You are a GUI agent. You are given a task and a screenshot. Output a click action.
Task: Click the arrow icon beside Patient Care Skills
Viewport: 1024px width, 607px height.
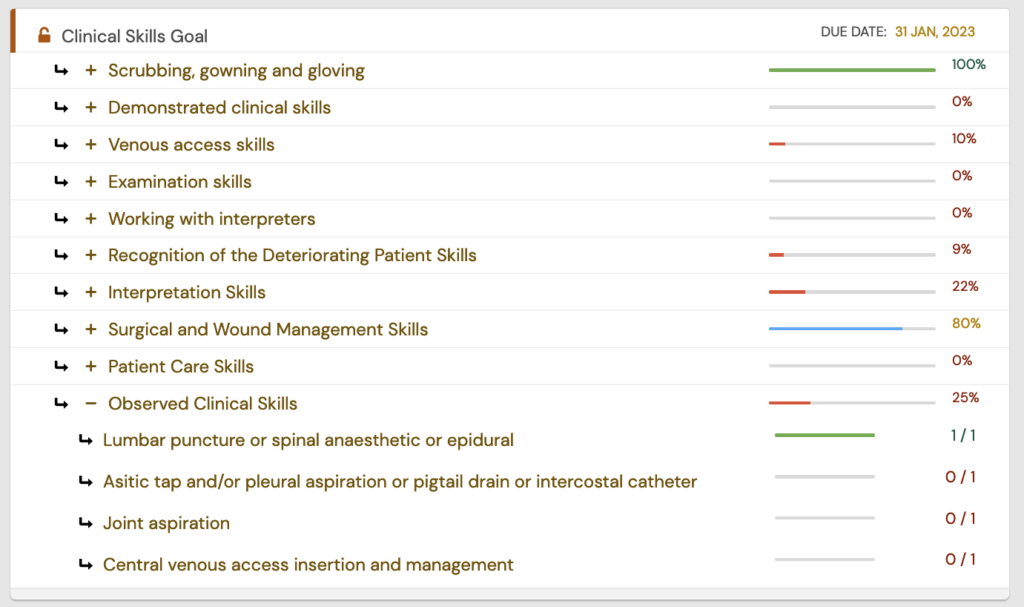(x=63, y=366)
